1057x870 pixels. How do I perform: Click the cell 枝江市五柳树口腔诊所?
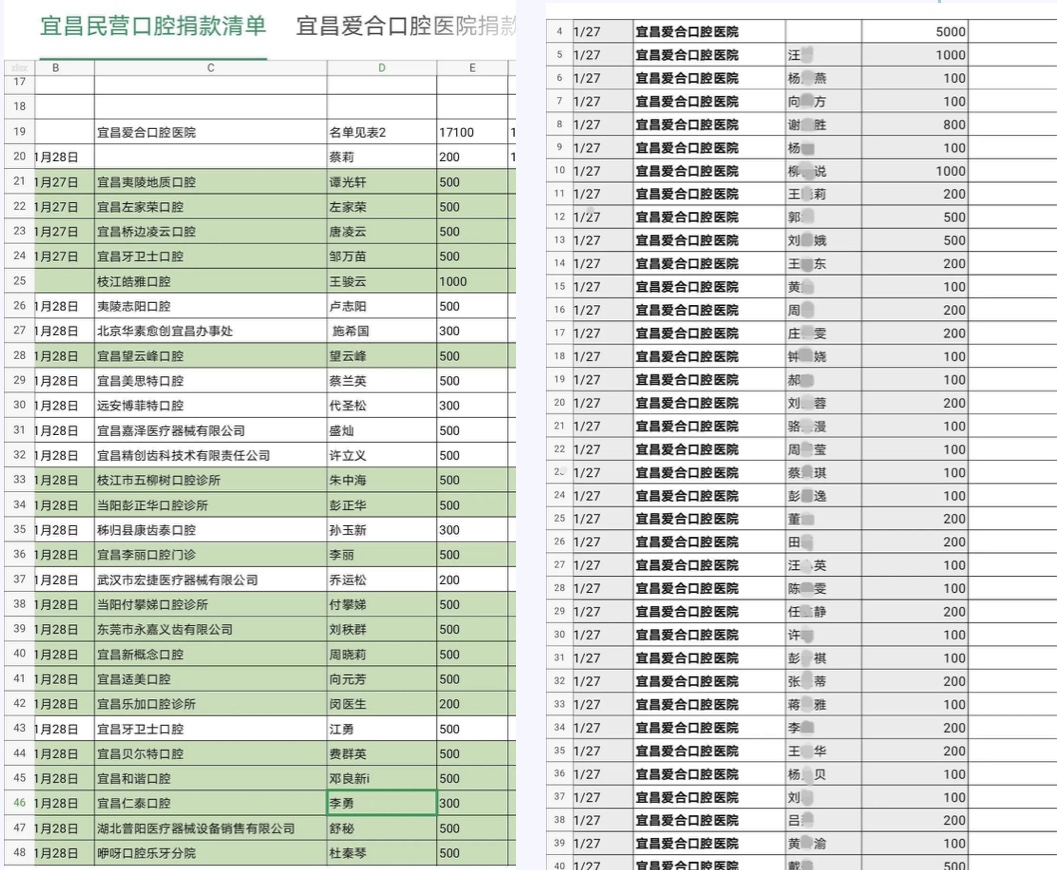[x=211, y=480]
